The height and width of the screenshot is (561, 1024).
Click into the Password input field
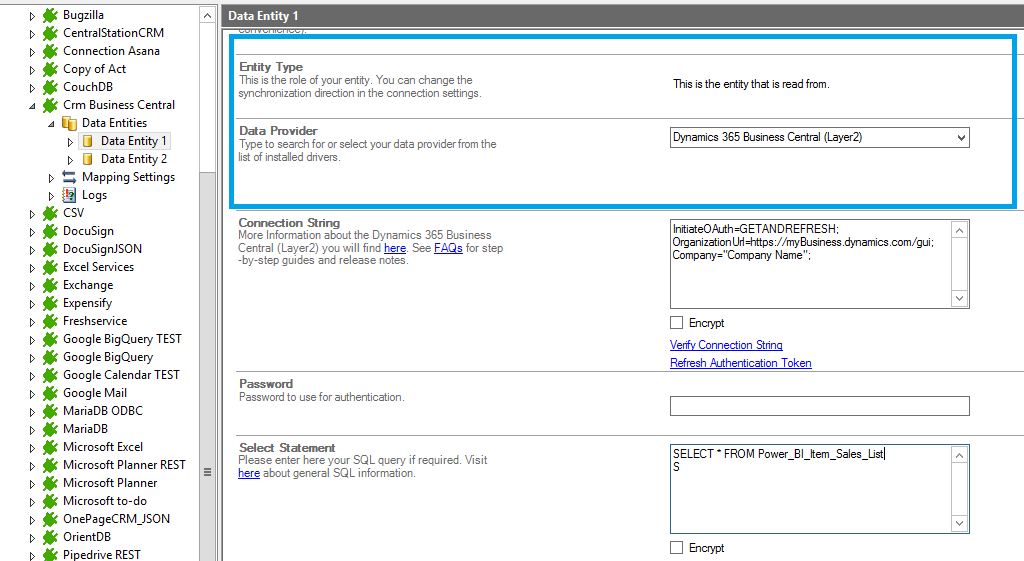pos(819,406)
